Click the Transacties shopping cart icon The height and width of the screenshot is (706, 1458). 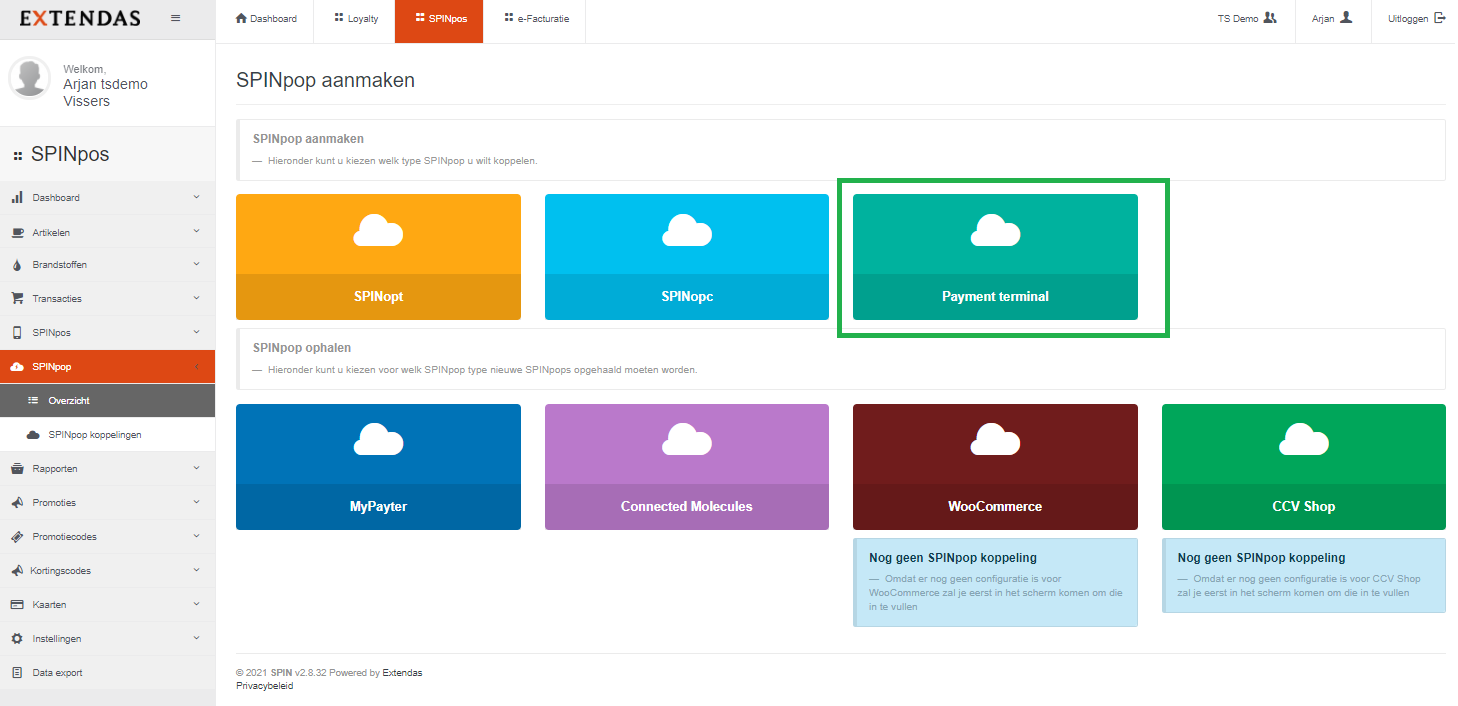tap(17, 298)
